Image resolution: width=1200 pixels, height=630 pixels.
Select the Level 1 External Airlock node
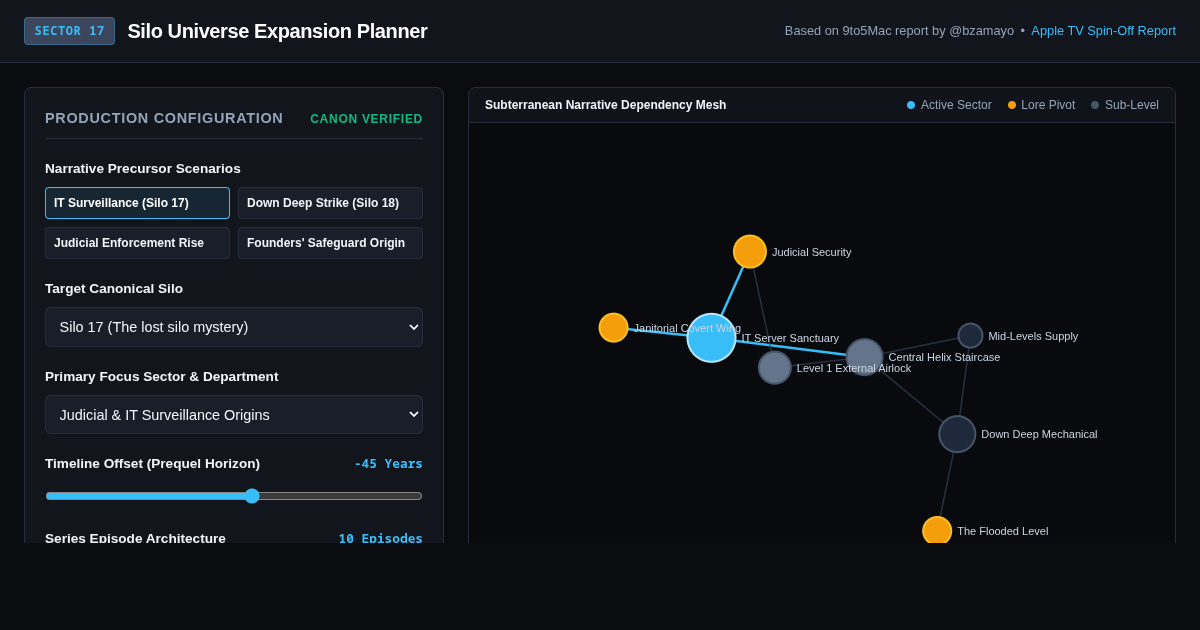tap(775, 368)
